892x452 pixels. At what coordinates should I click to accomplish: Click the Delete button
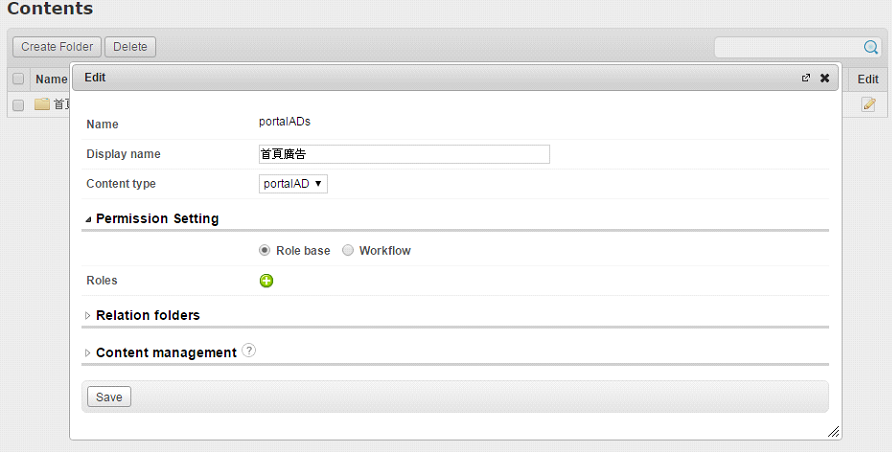[130, 47]
